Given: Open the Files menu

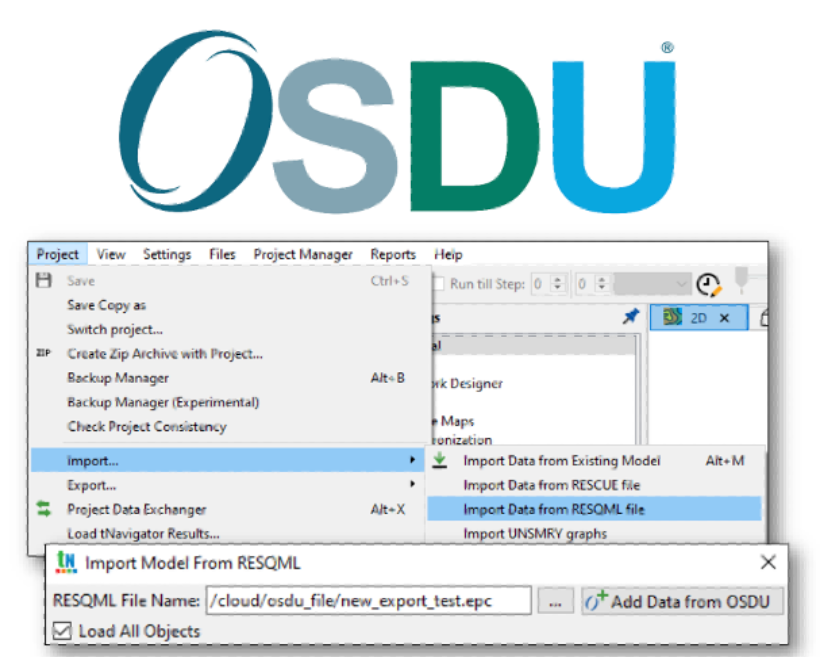Looking at the screenshot, I should [x=222, y=255].
